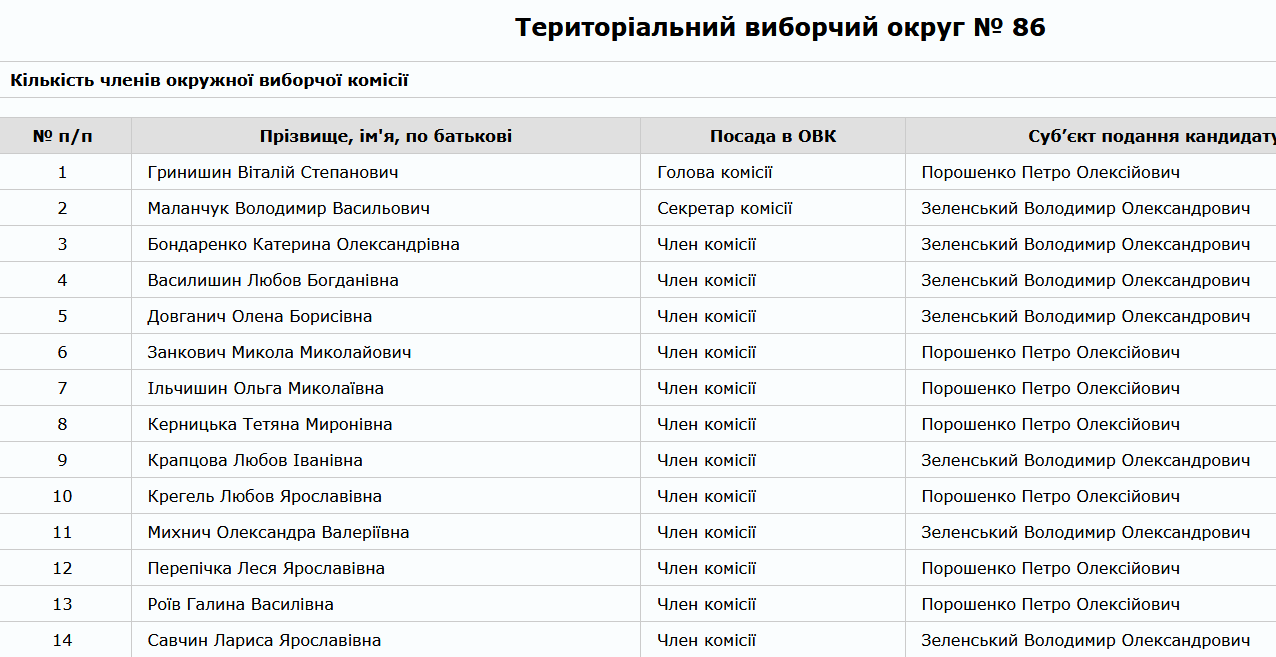Click the 'Територіальний виборчий округ № 86' heading
This screenshot has width=1276, height=657.
pyautogui.click(x=780, y=28)
